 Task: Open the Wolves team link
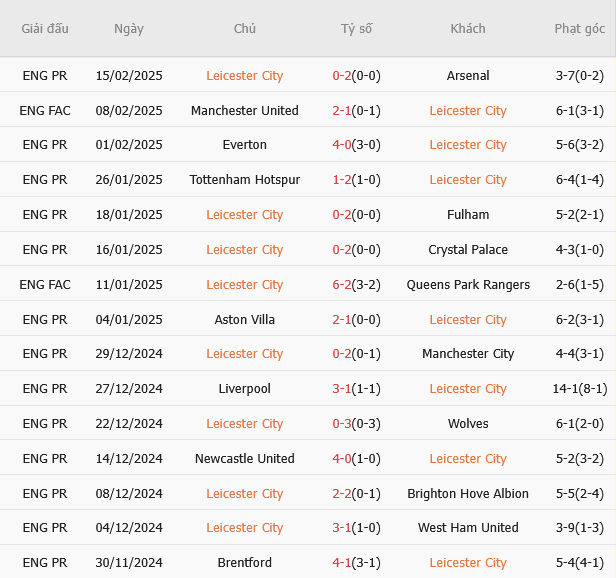468,424
